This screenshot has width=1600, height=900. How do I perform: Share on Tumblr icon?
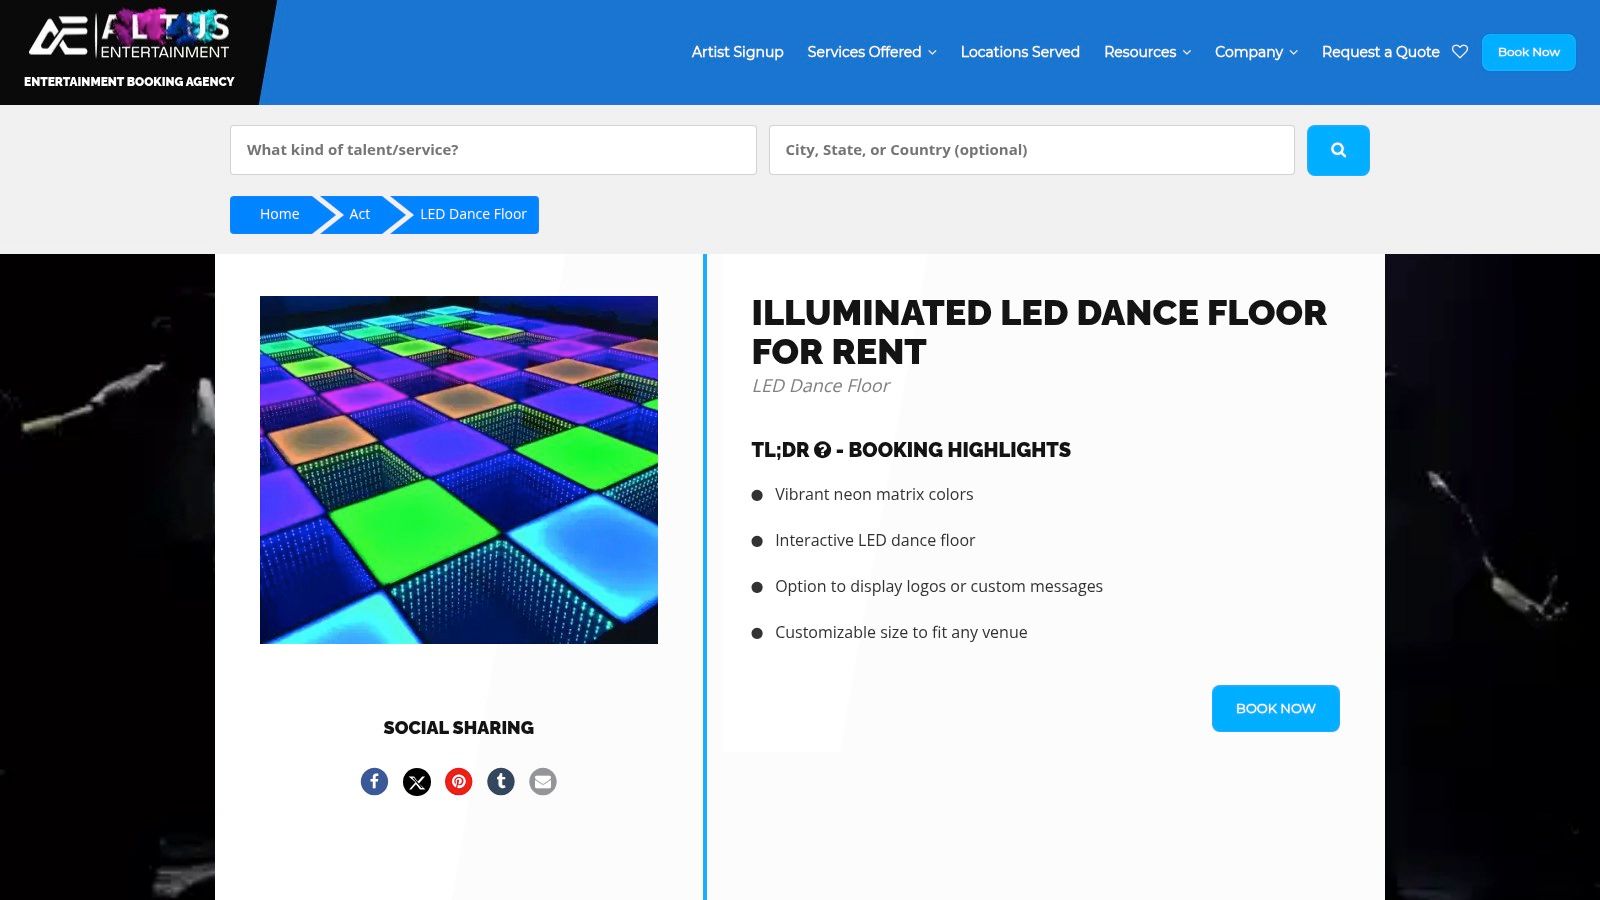(x=501, y=781)
